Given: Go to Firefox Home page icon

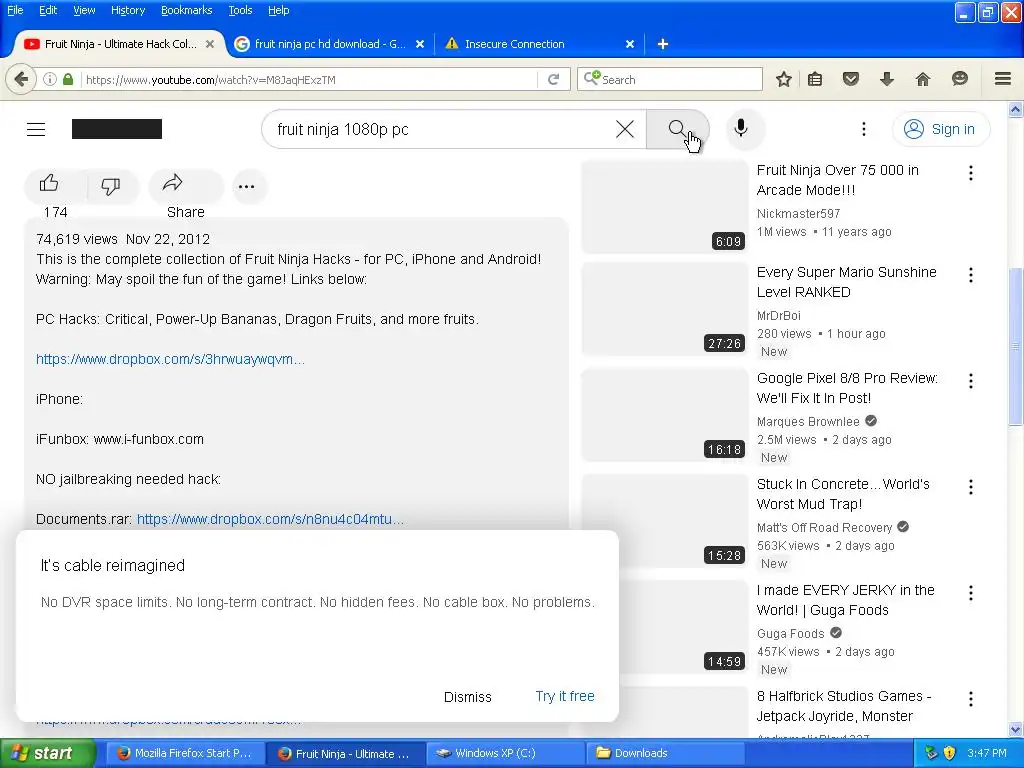Looking at the screenshot, I should click(922, 79).
